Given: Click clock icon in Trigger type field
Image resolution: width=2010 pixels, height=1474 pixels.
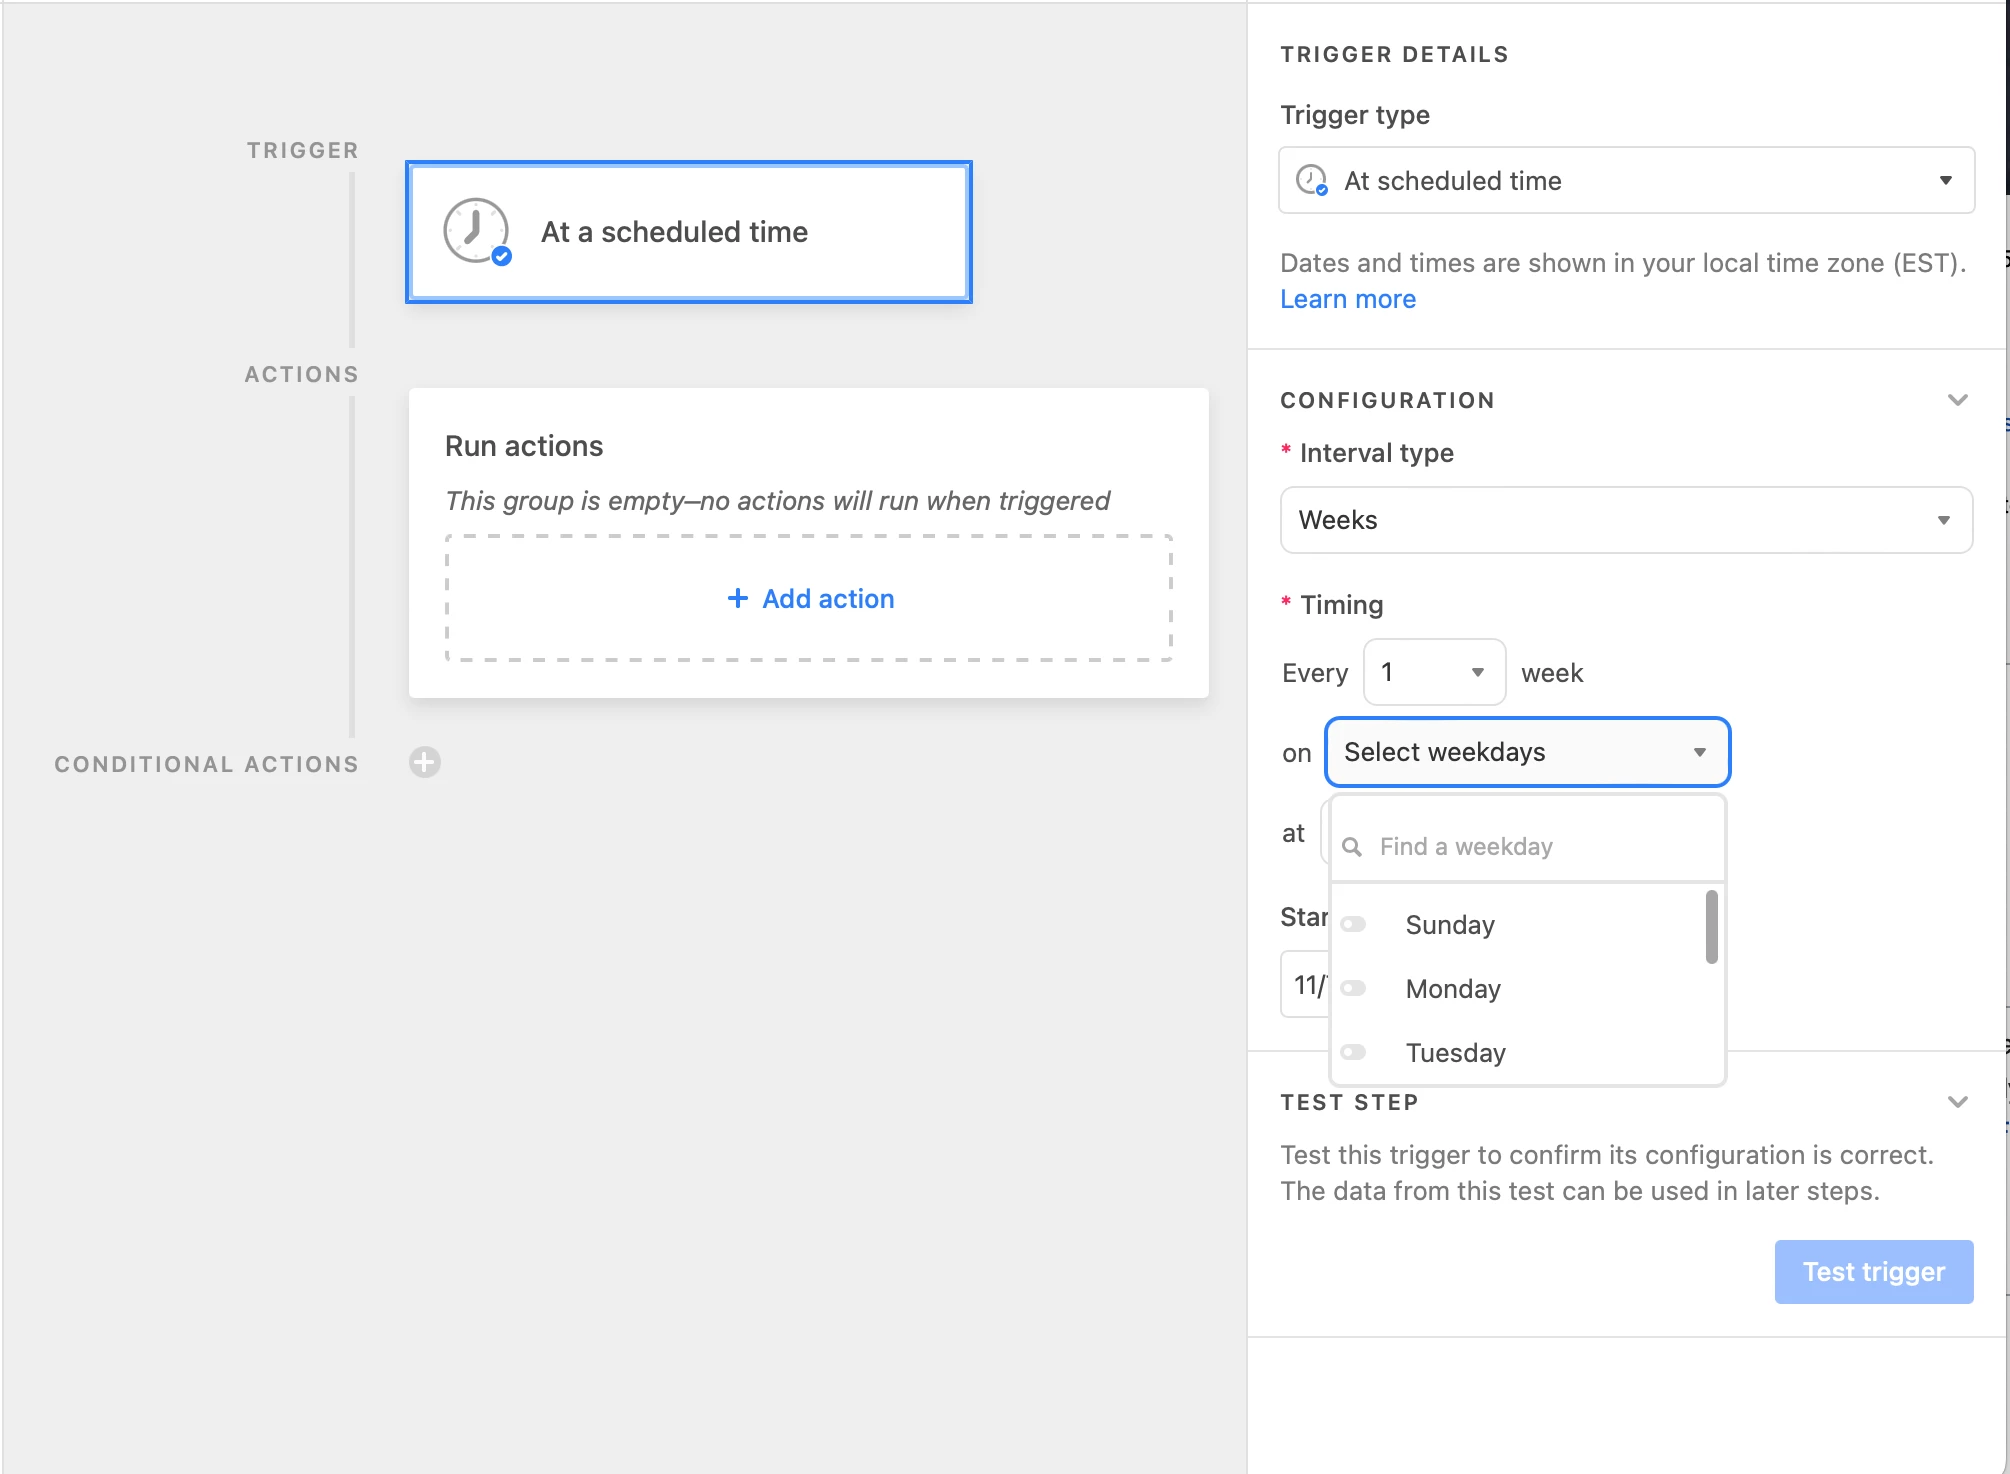Looking at the screenshot, I should [x=1311, y=180].
